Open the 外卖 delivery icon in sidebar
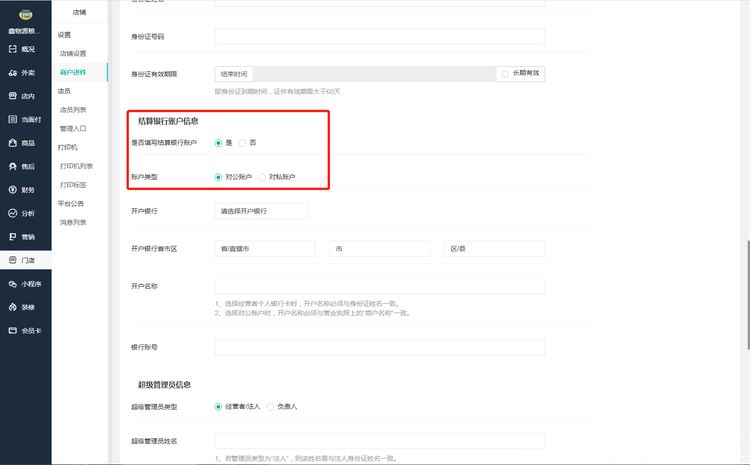The height and width of the screenshot is (465, 750). [13, 73]
